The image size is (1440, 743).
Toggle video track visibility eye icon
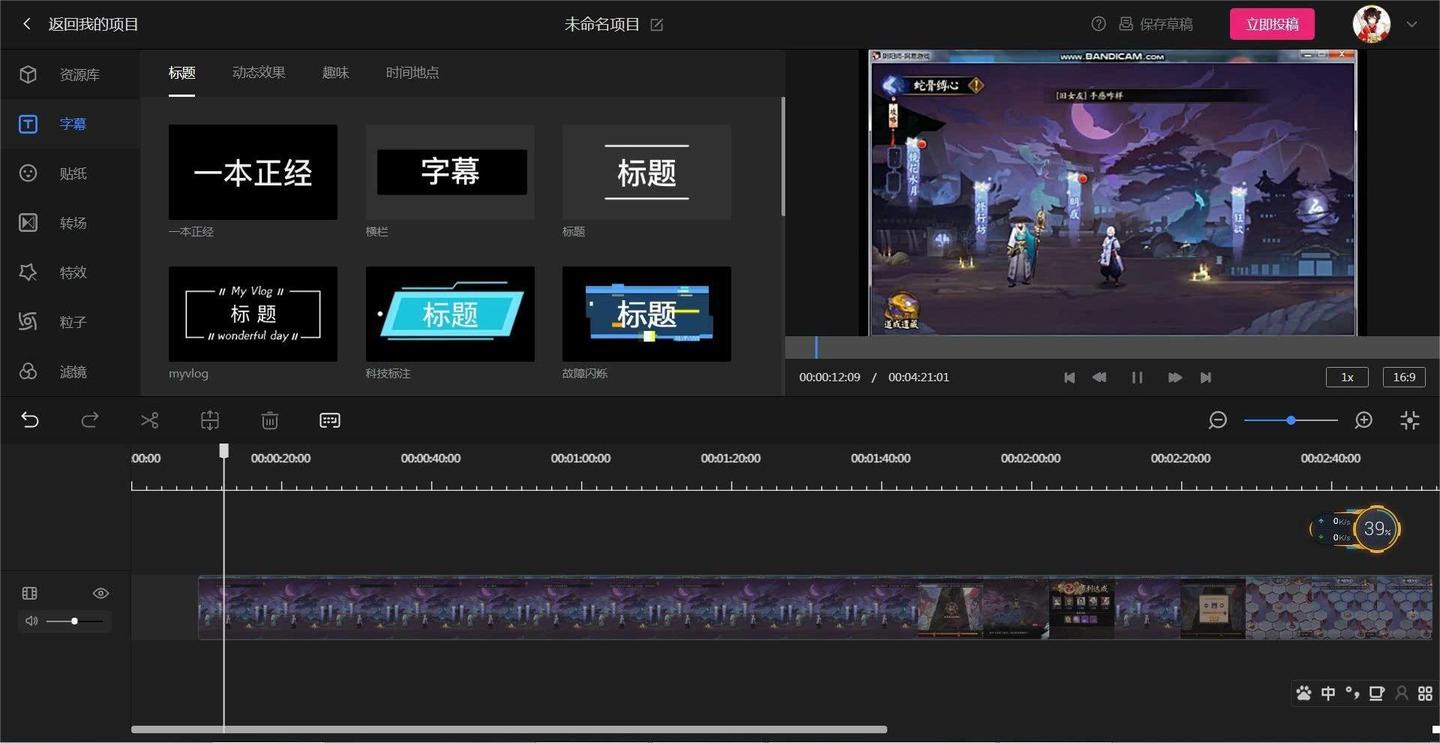(x=101, y=593)
